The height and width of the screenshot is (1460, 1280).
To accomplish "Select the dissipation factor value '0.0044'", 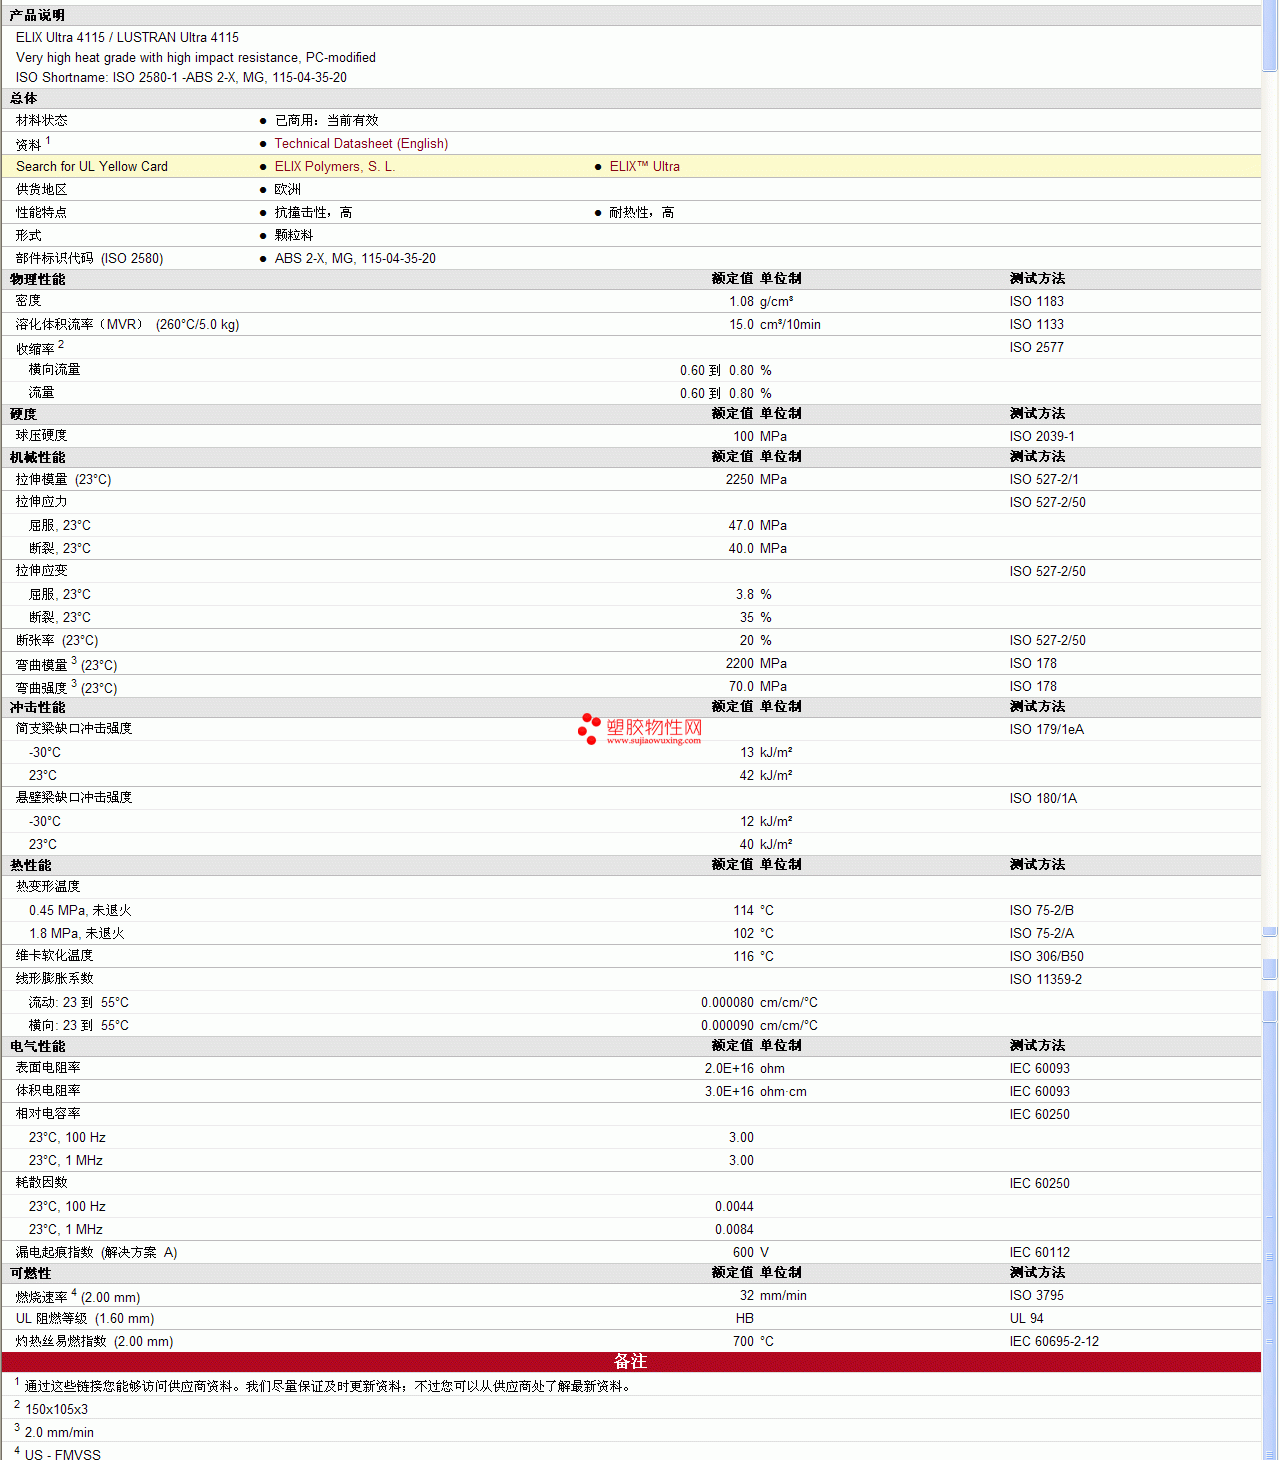I will (734, 1207).
